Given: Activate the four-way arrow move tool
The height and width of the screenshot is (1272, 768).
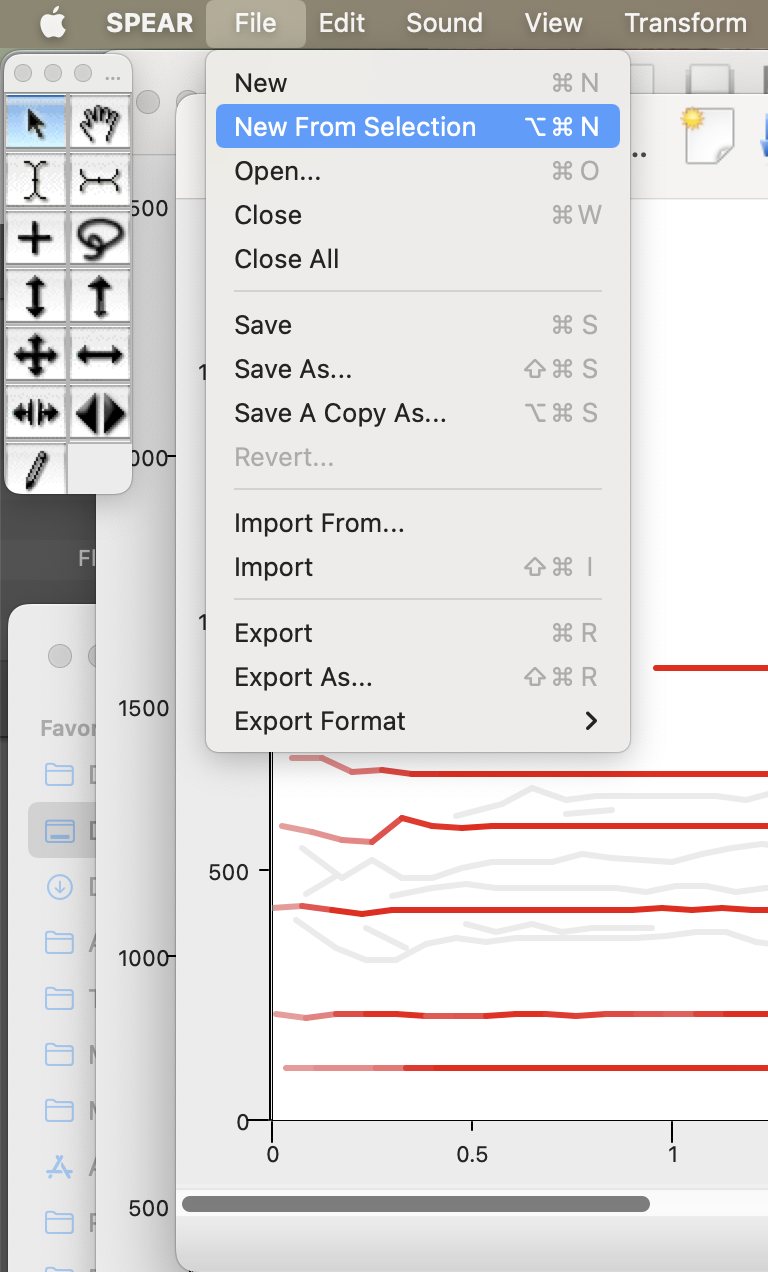Looking at the screenshot, I should click(37, 354).
